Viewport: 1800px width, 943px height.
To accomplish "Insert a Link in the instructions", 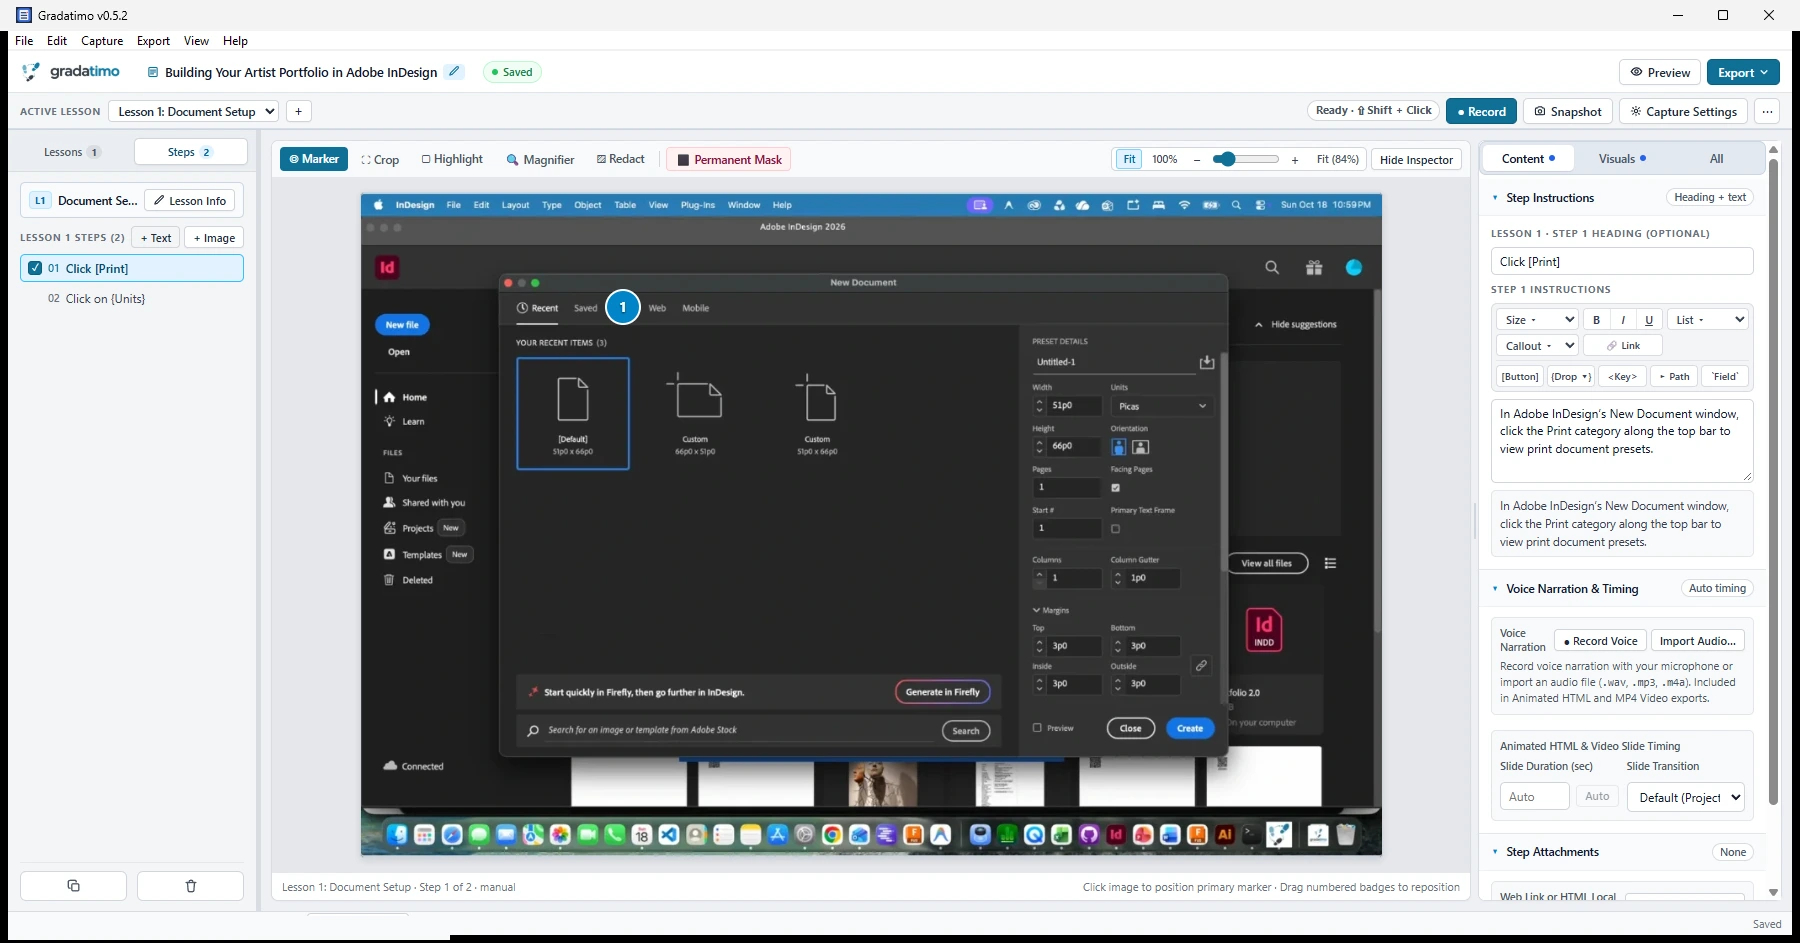I will [x=1623, y=346].
